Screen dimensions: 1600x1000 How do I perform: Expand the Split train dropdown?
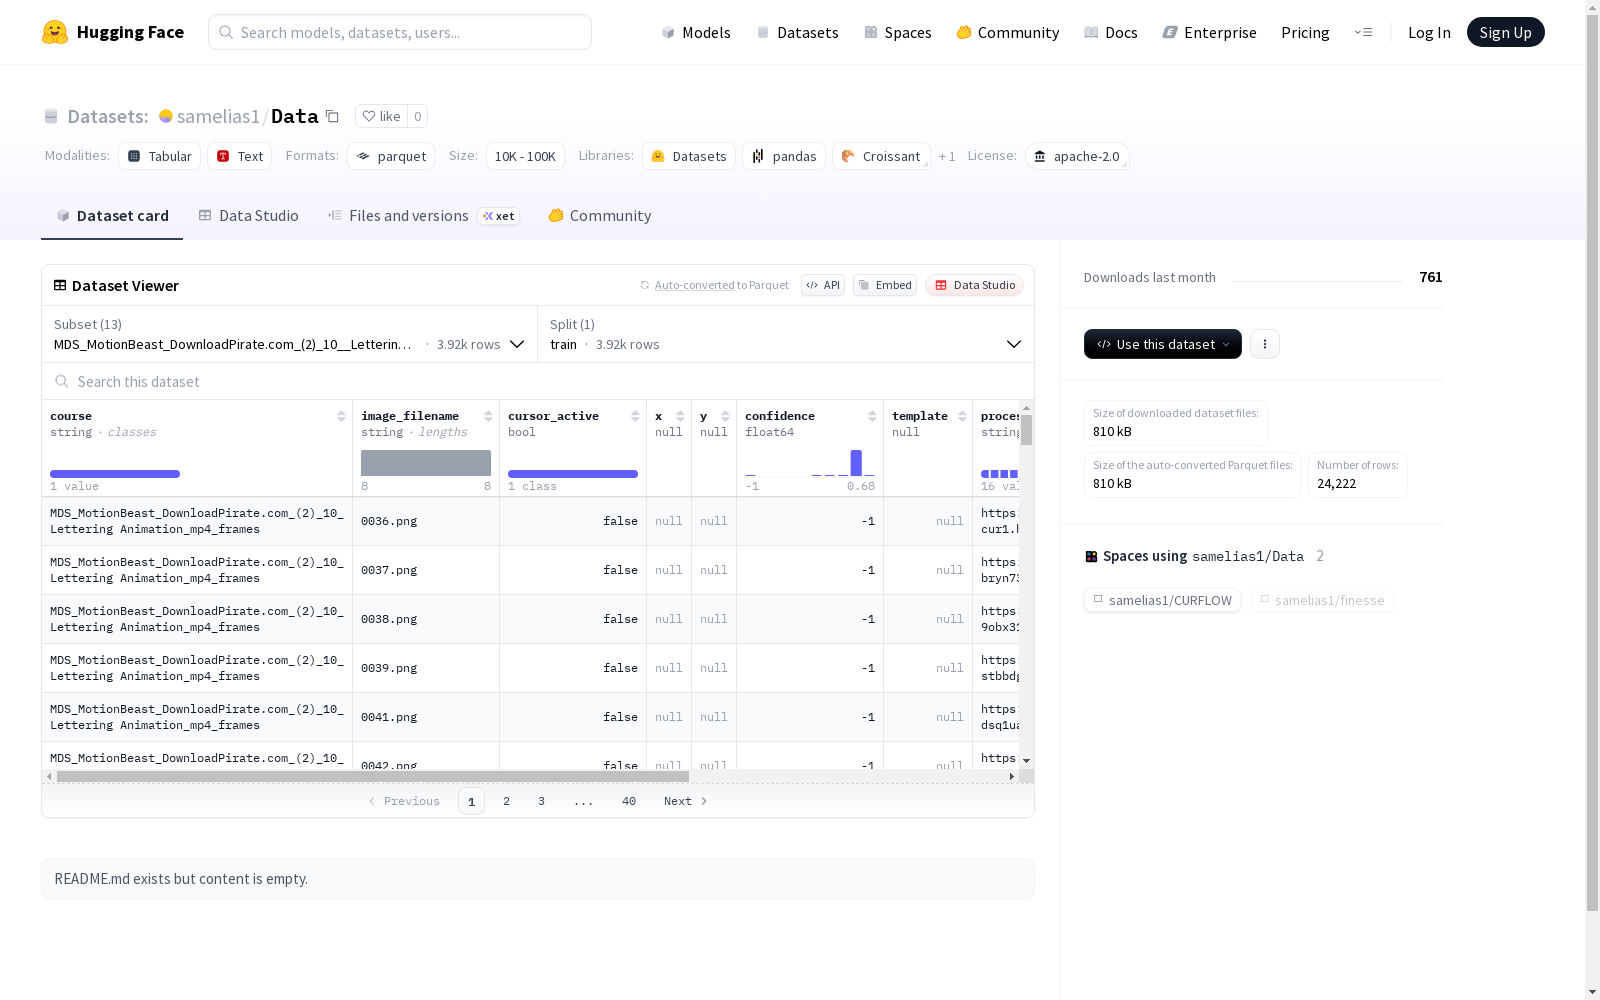click(x=786, y=334)
